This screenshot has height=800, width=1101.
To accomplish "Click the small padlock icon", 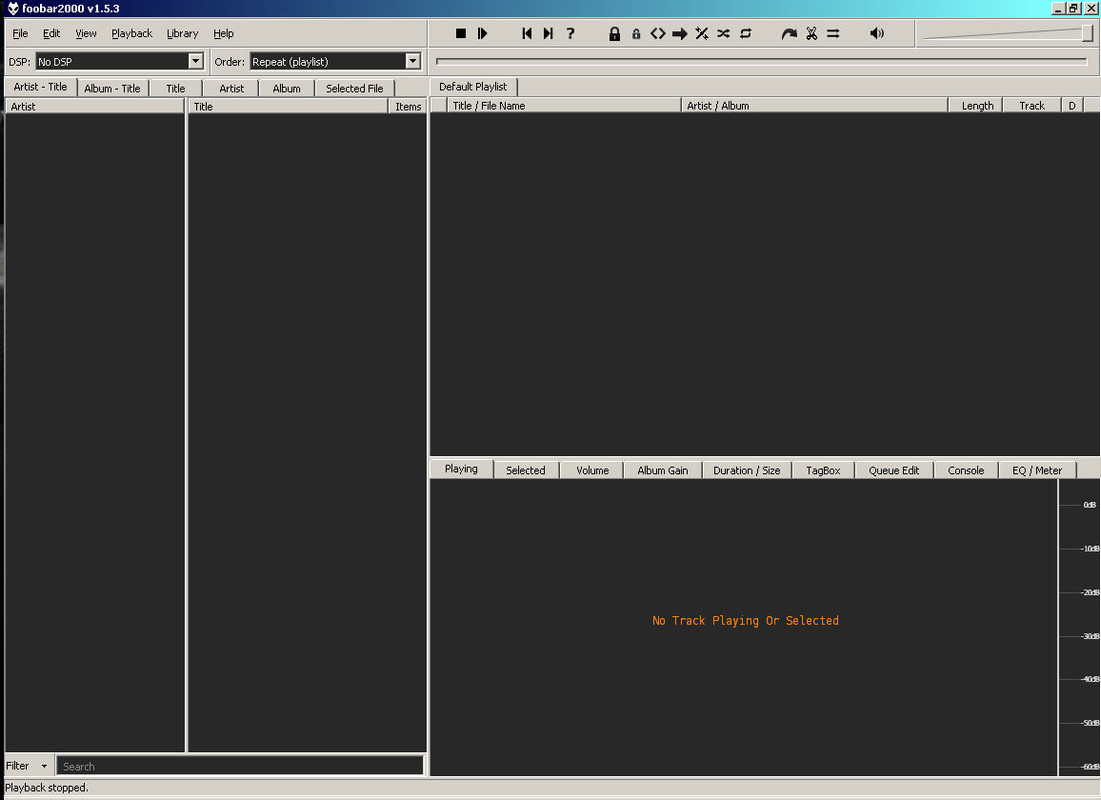I will coord(636,34).
